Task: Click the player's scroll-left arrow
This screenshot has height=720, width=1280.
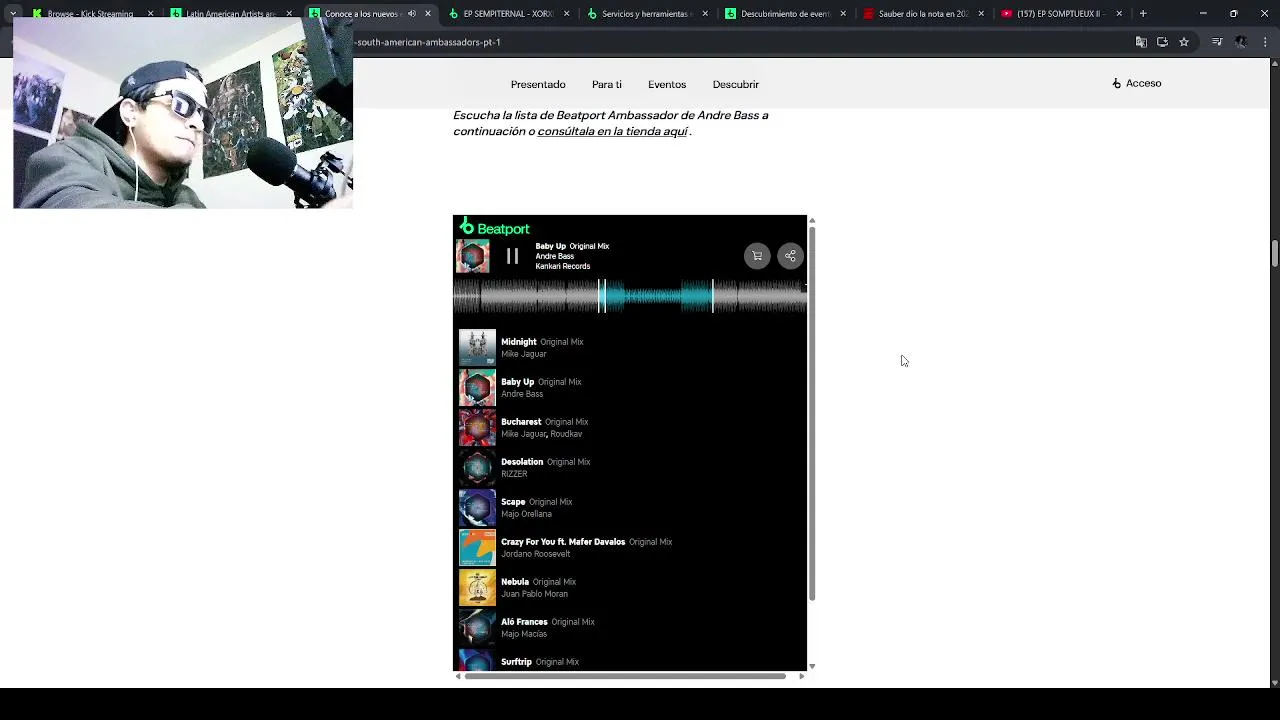Action: coord(458,676)
